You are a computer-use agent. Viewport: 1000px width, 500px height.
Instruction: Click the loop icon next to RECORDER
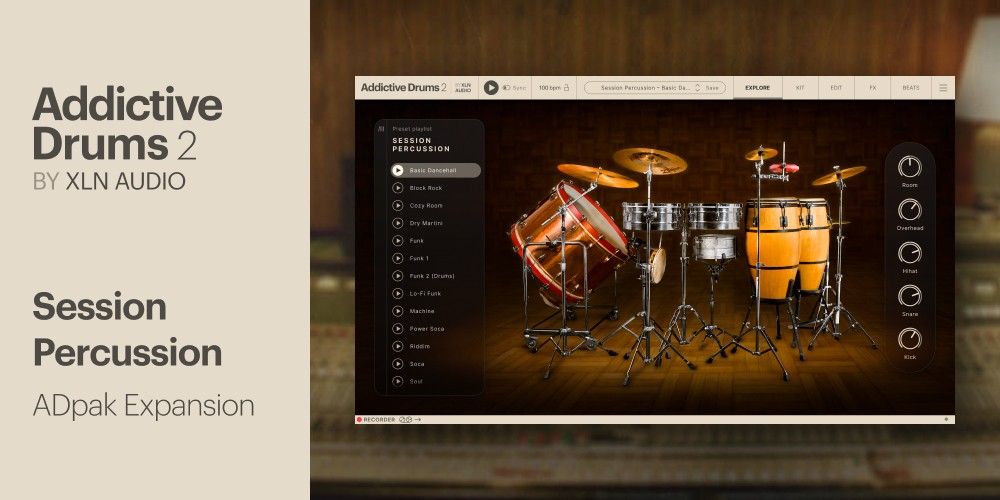click(406, 420)
